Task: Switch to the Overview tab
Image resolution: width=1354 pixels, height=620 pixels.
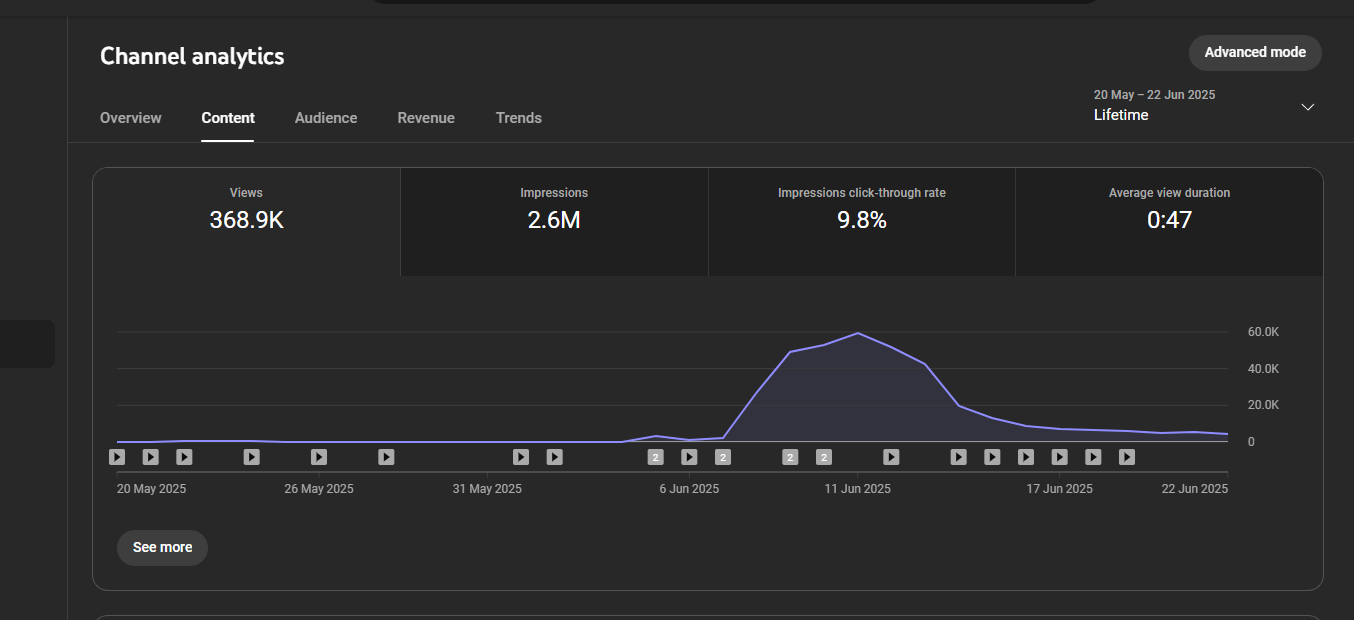Action: click(x=131, y=118)
